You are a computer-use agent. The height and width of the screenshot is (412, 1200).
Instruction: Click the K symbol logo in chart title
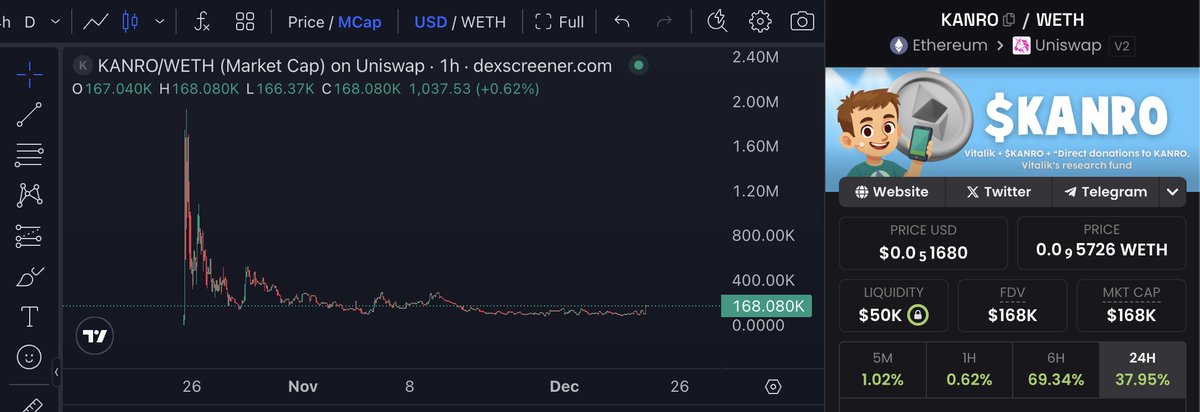tap(83, 66)
